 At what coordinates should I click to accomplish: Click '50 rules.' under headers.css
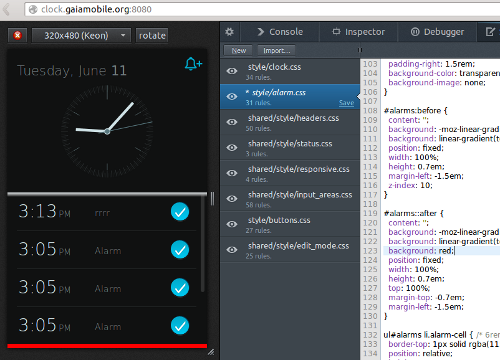coord(258,129)
